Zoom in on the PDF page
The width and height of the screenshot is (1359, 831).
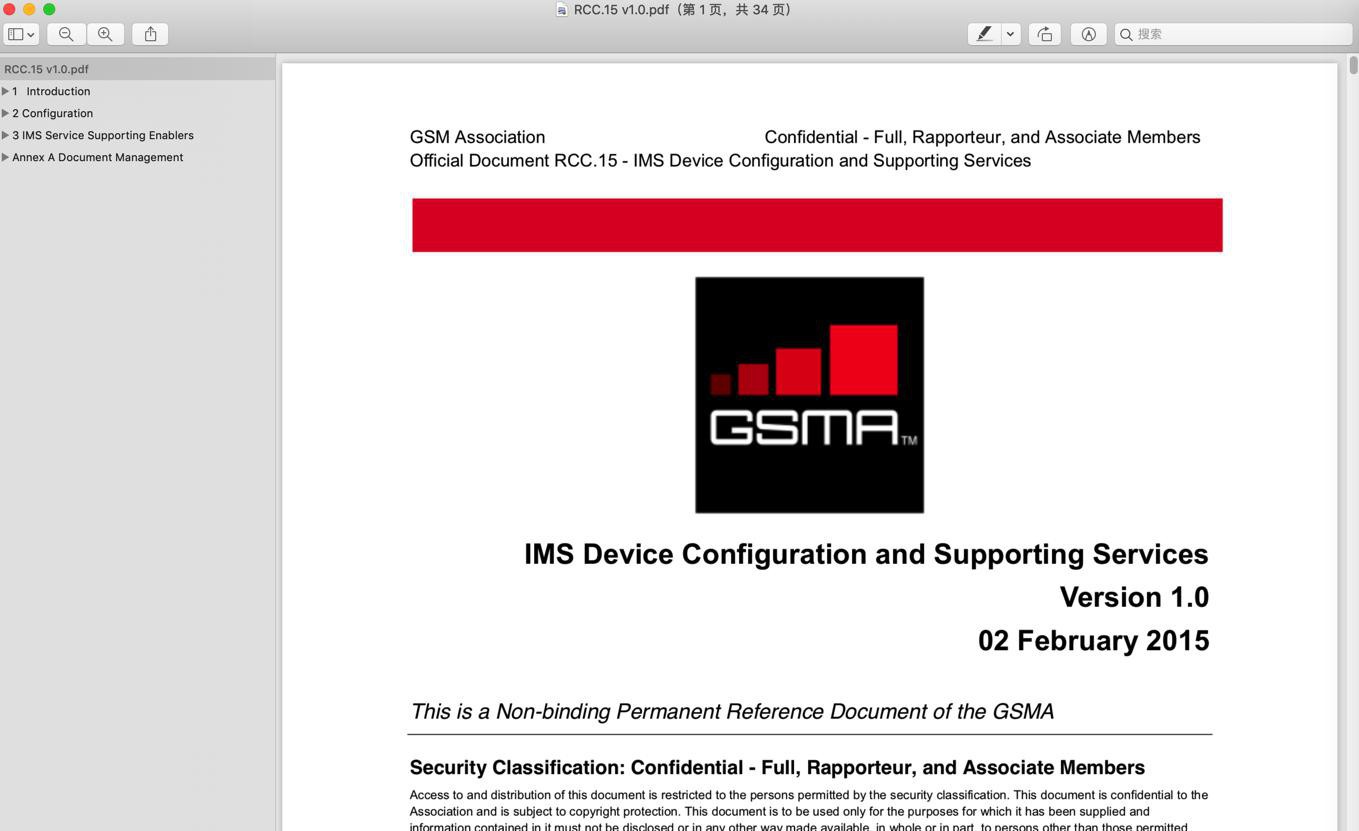coord(105,34)
